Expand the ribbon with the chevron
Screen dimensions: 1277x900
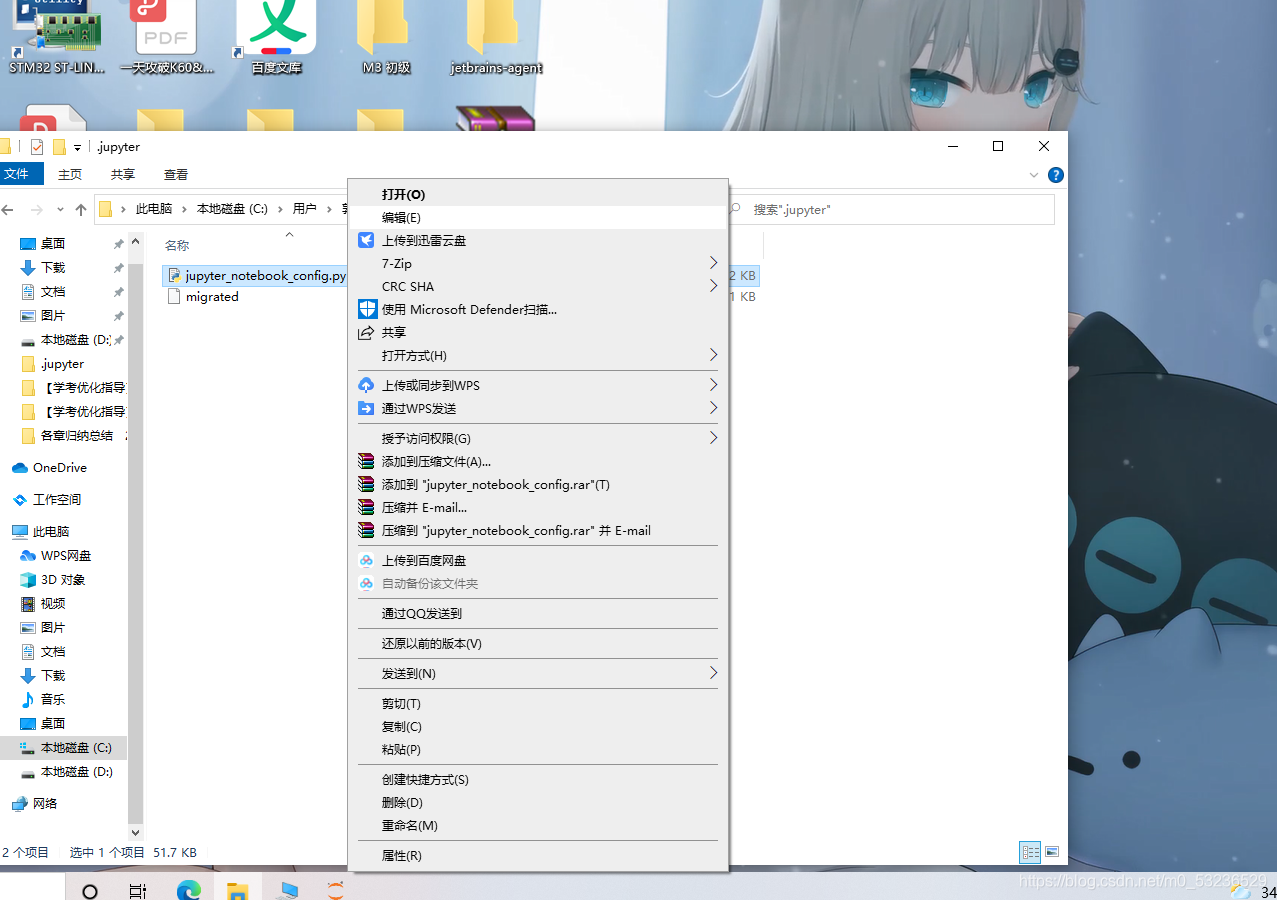click(1034, 175)
